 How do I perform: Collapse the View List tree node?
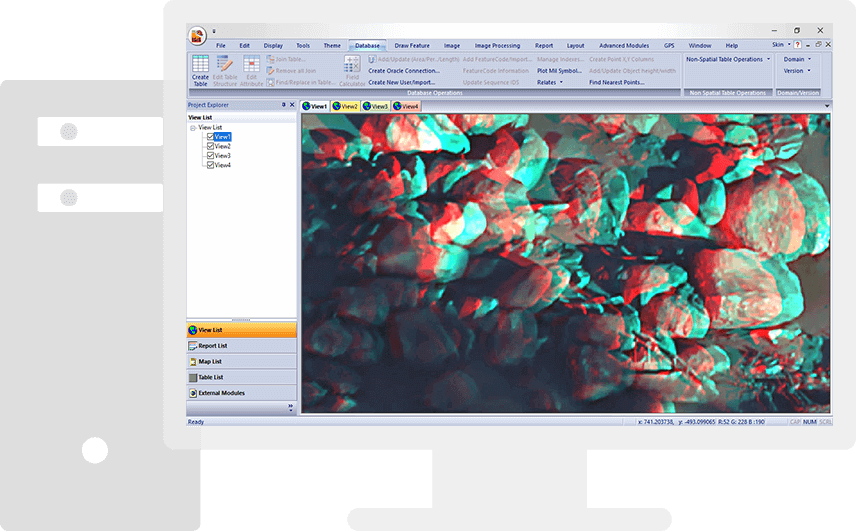[192, 128]
